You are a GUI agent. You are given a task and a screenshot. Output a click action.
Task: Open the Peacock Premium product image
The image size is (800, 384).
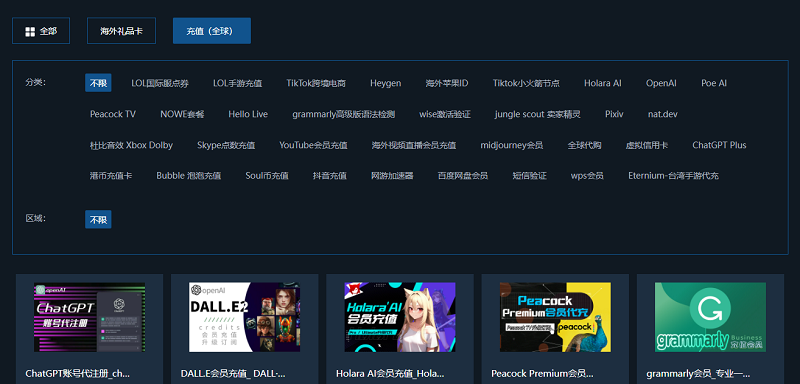555,317
